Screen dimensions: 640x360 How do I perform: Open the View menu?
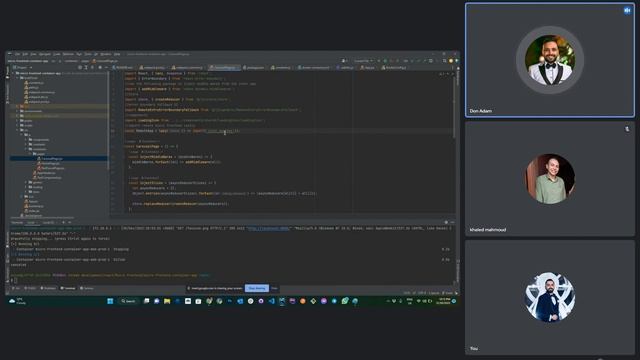pyautogui.click(x=33, y=54)
